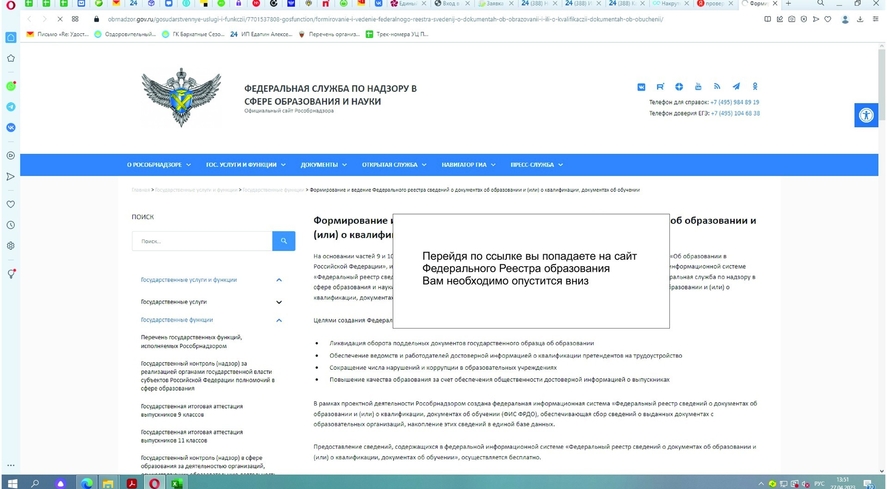
Task: Open sidebar settings gear icon
Action: click(11, 246)
